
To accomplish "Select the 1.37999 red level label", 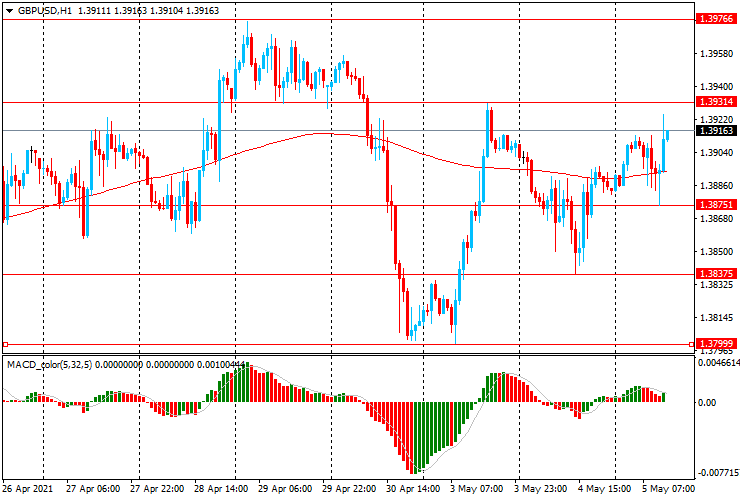I will [716, 344].
